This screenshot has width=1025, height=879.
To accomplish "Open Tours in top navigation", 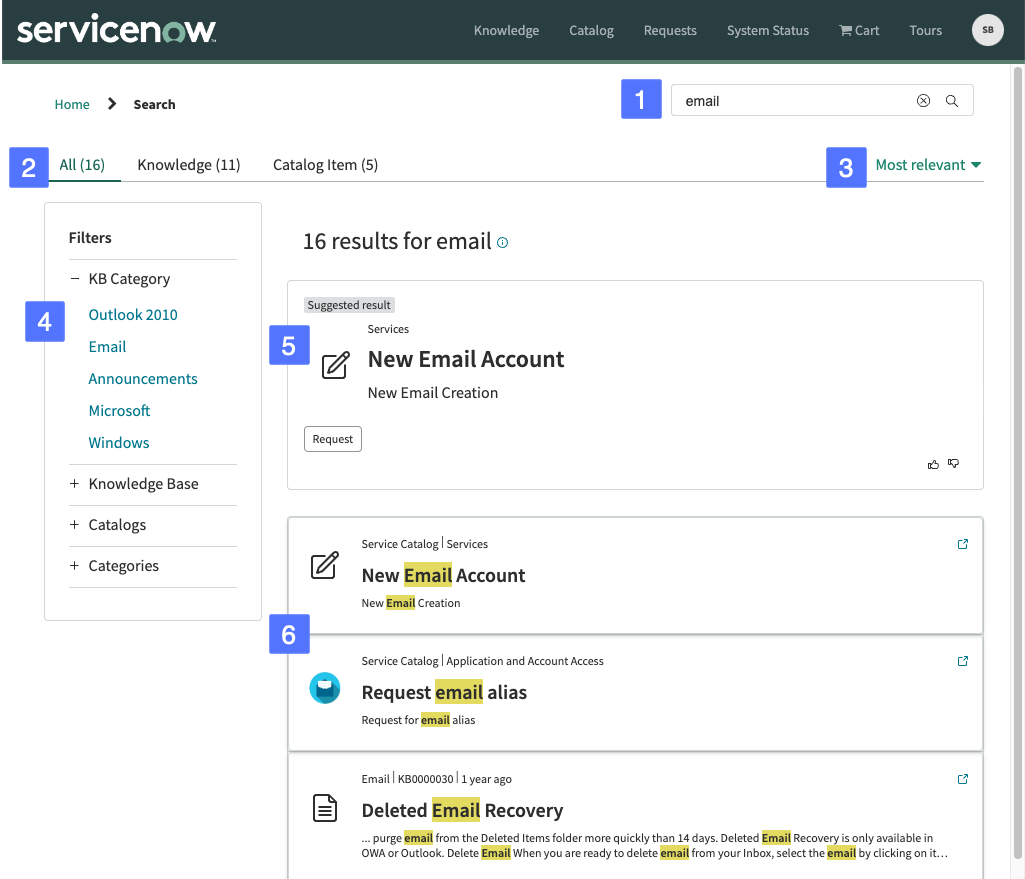I will [925, 31].
